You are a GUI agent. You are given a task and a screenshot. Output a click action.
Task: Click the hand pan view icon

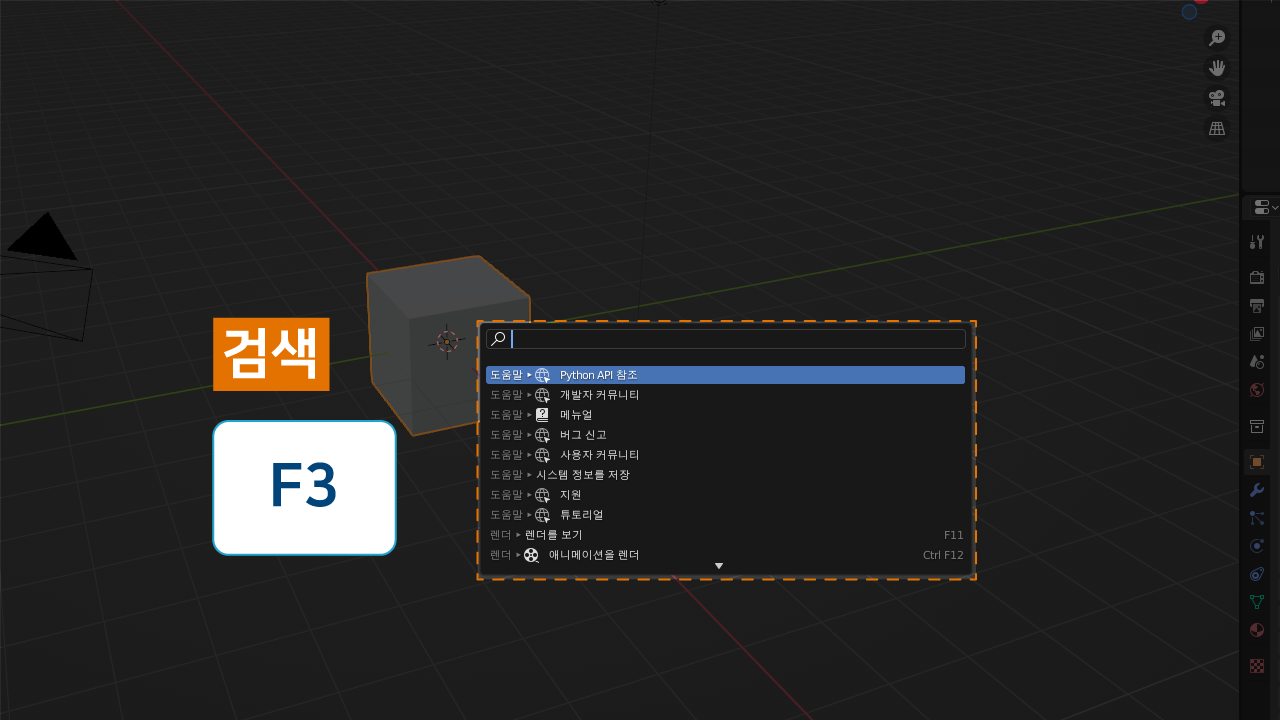[x=1217, y=68]
